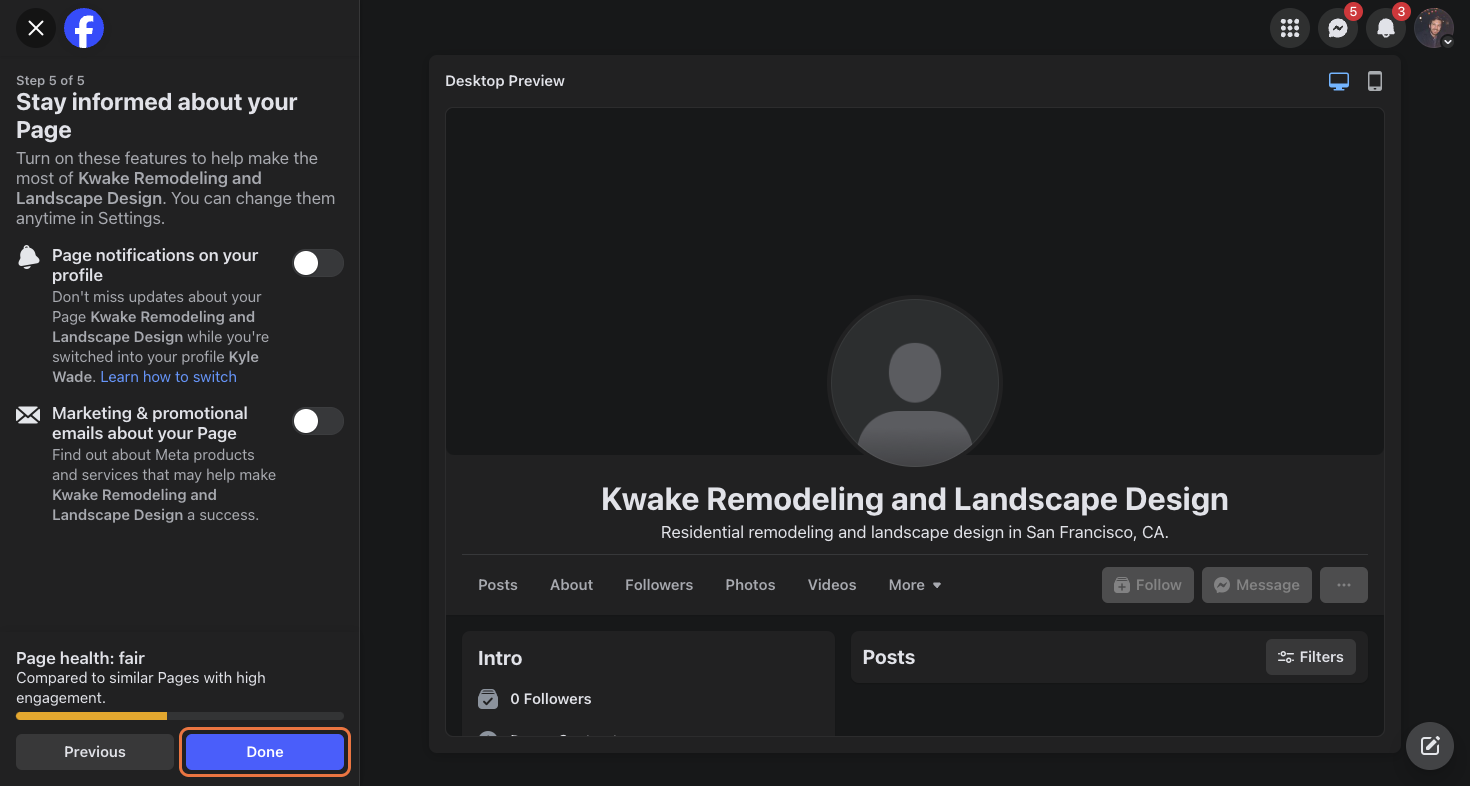Screen dimensions: 1470x786
Task: View the Photos tab
Action: click(x=751, y=585)
